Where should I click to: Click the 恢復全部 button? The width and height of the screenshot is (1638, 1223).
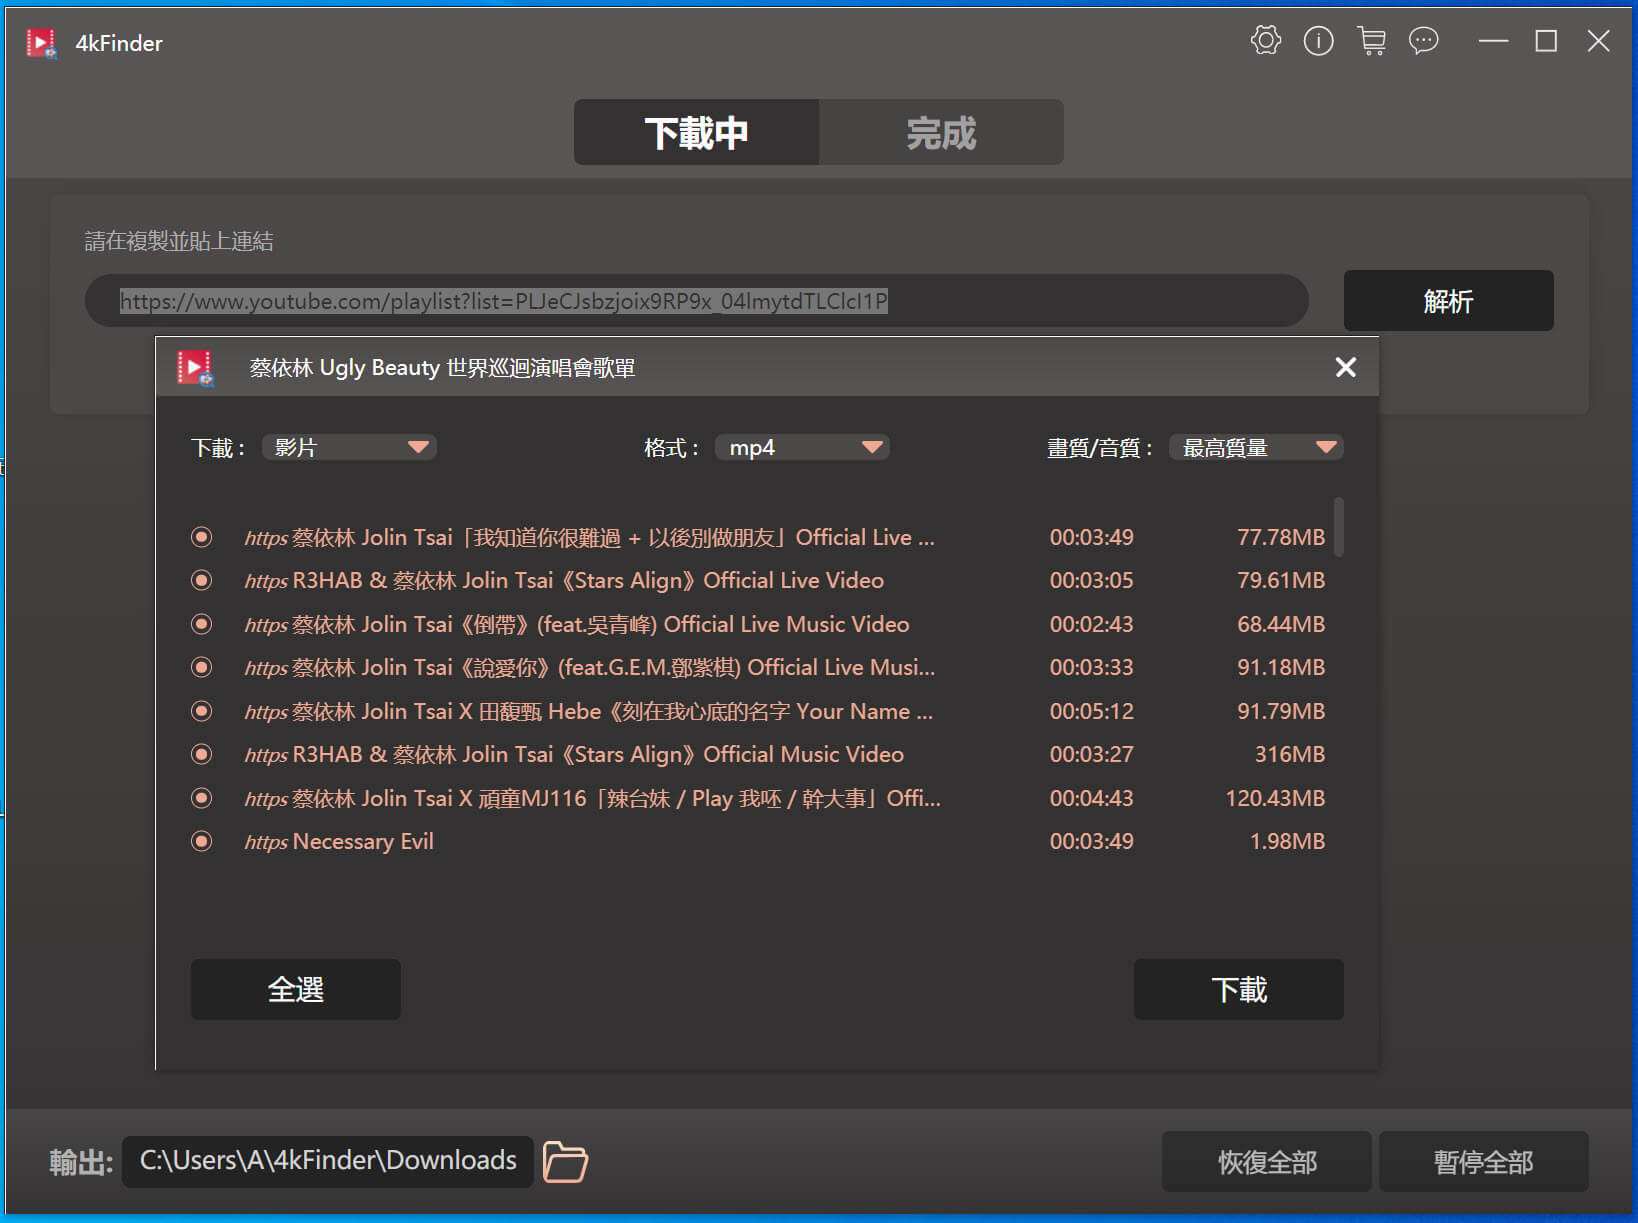click(1267, 1161)
